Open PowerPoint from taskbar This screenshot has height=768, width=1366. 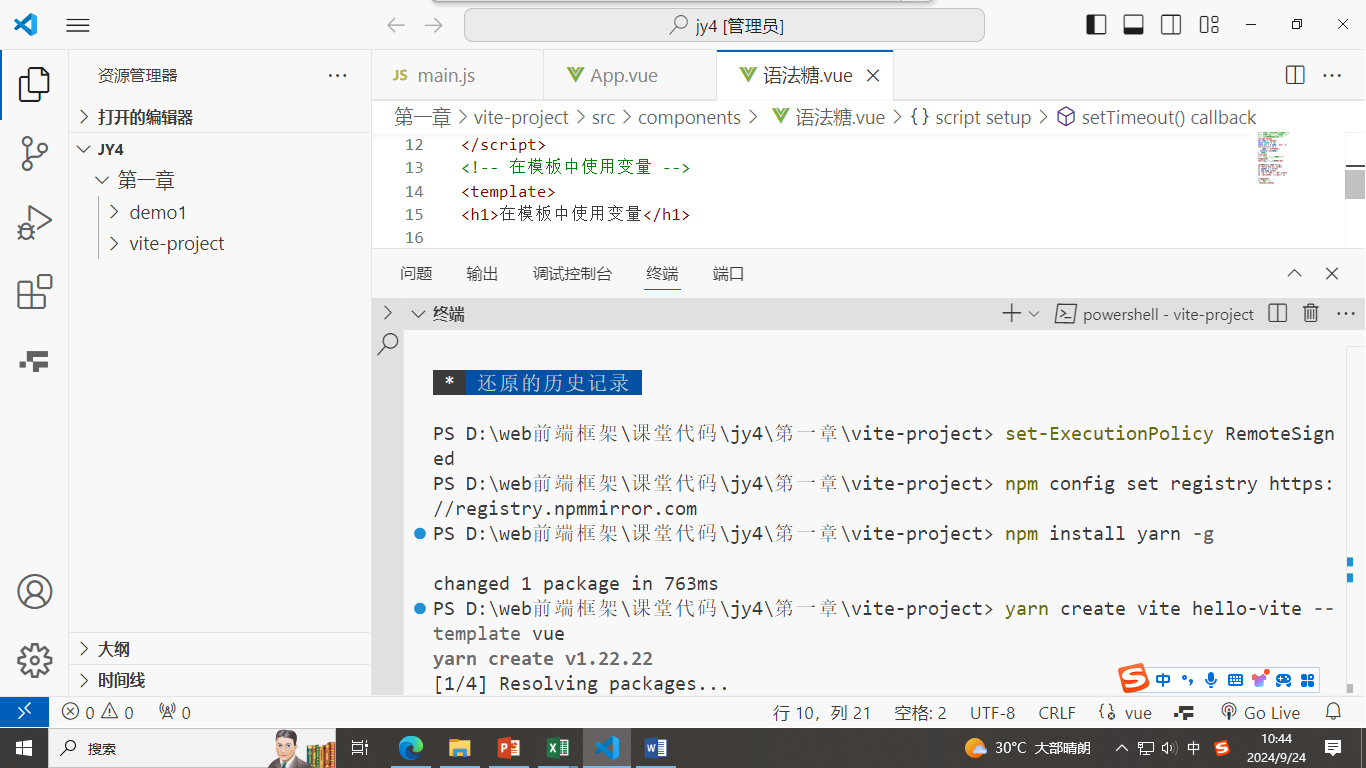(510, 747)
